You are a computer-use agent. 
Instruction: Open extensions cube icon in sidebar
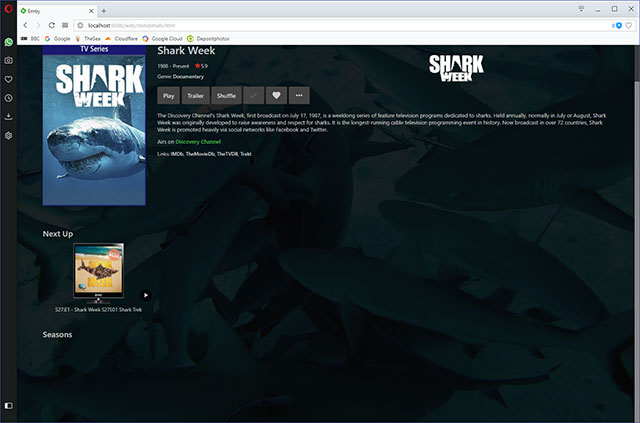pyautogui.click(x=9, y=136)
